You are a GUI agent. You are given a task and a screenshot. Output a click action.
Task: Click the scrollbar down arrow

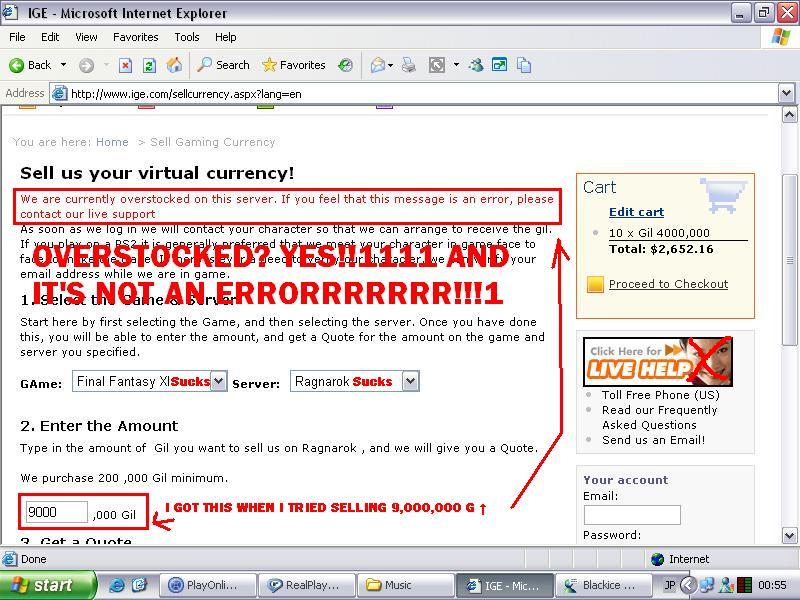coord(789,536)
